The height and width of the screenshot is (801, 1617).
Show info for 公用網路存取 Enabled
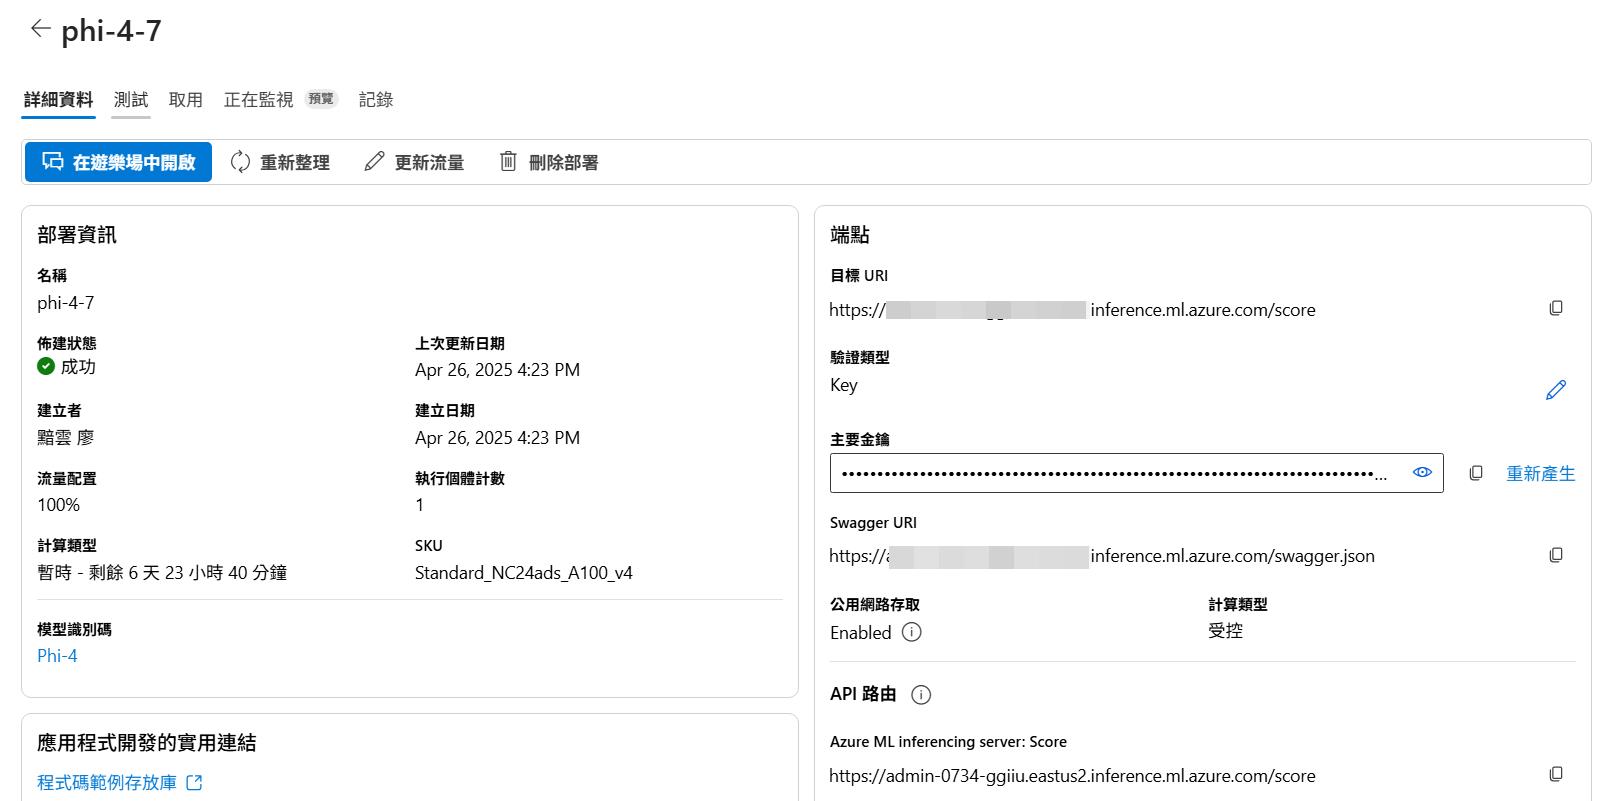pos(911,632)
